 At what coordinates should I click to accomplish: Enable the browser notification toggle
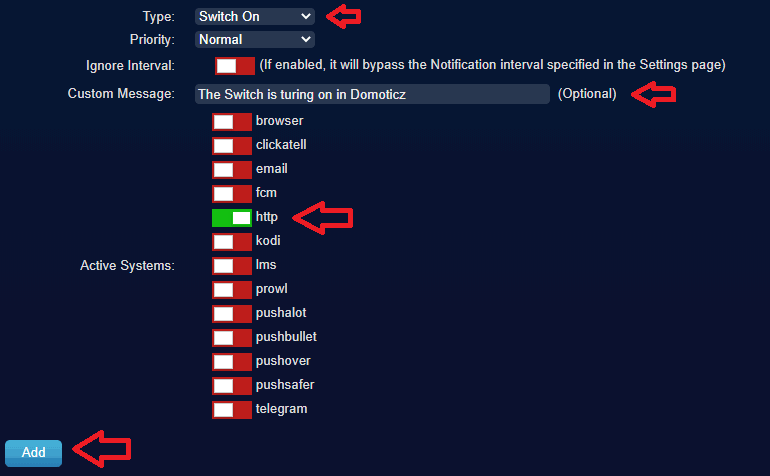232,122
